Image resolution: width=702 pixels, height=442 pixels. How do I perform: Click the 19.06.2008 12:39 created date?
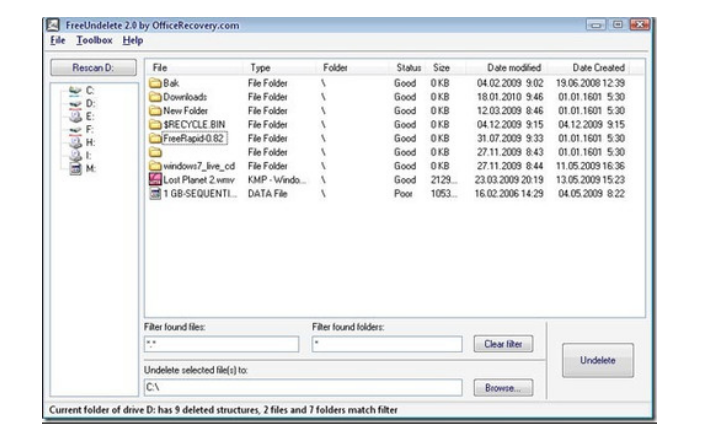click(590, 83)
